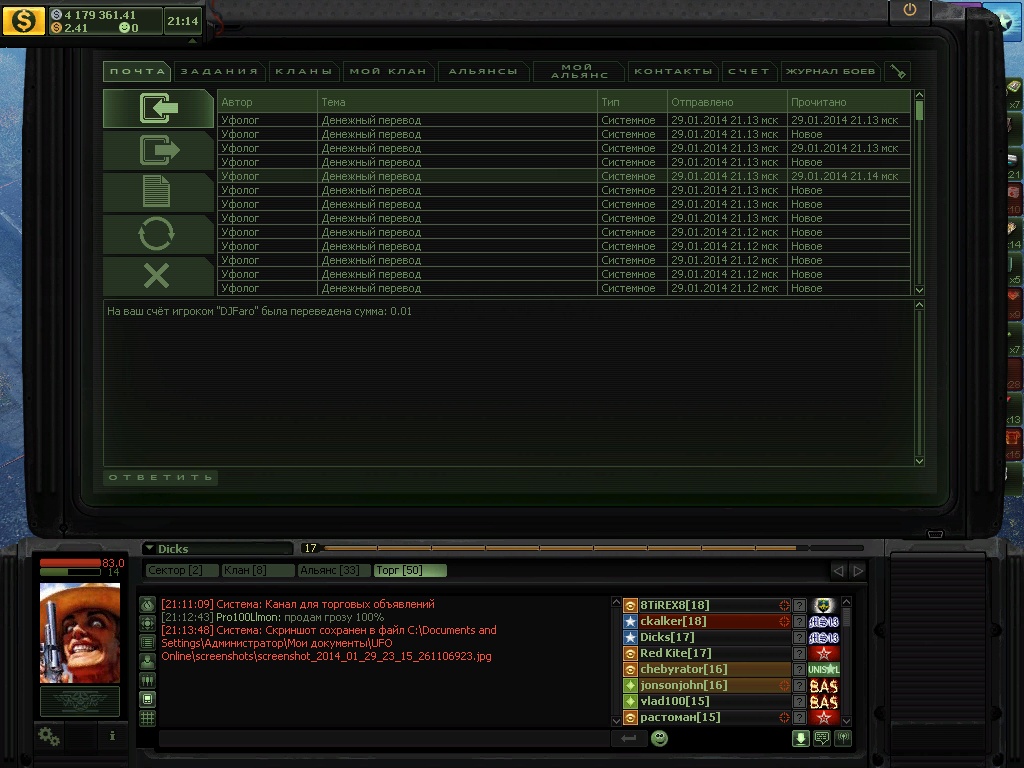
Task: Sort mail by Прочитано column header
Action: coord(849,102)
